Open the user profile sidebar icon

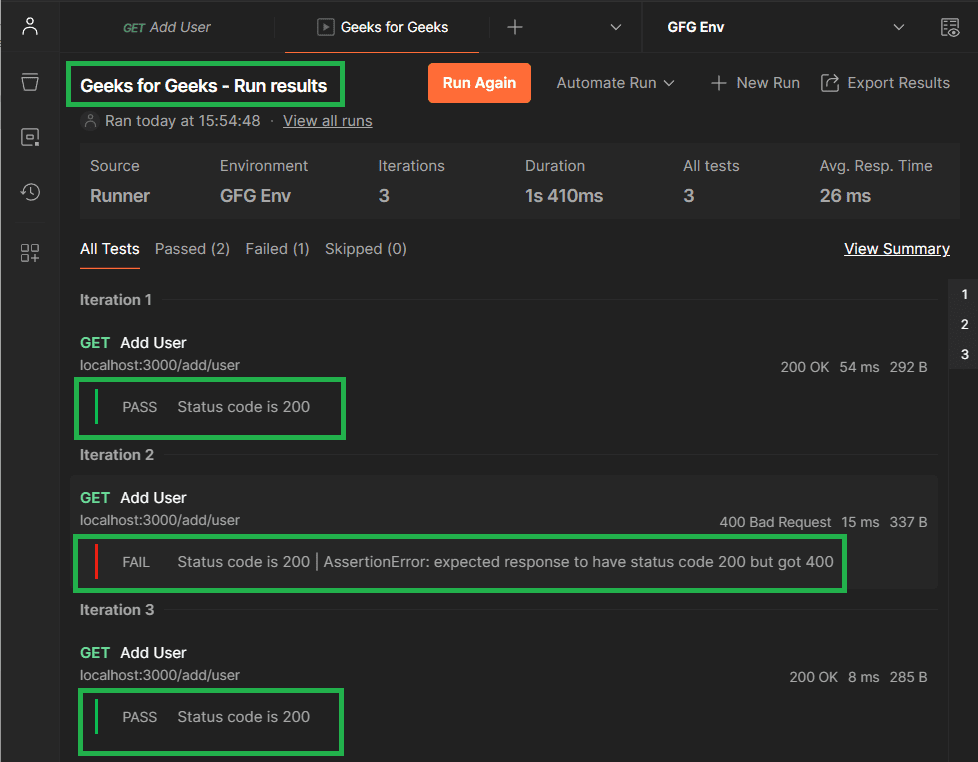[x=30, y=27]
